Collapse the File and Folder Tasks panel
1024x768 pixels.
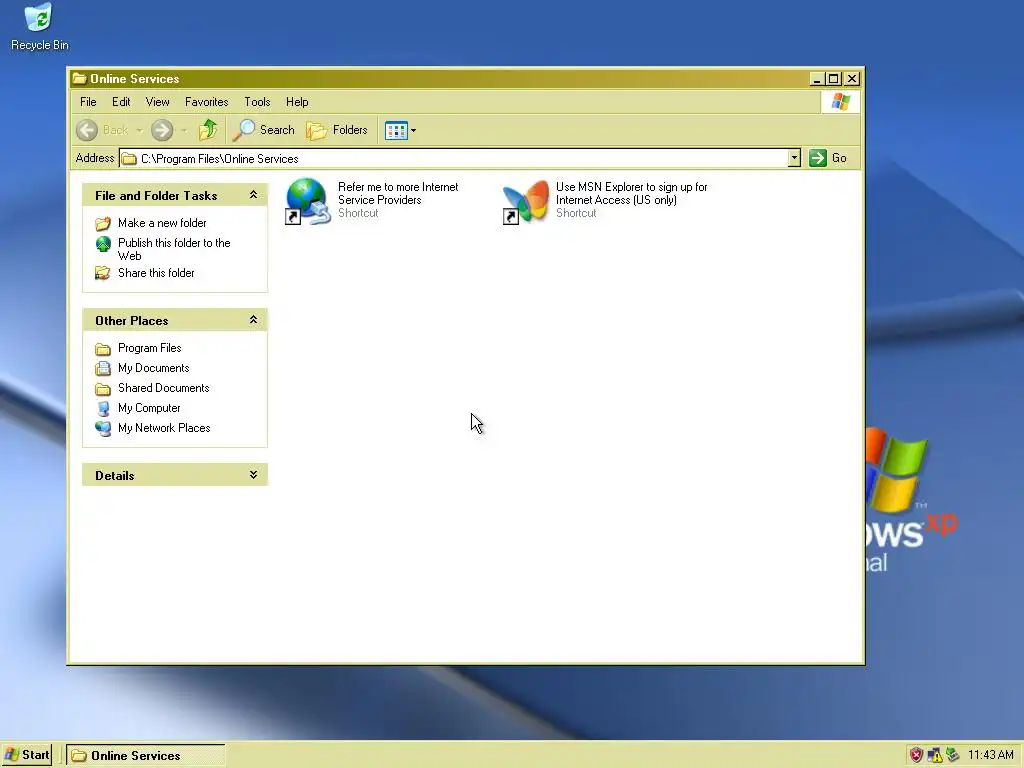[x=253, y=195]
